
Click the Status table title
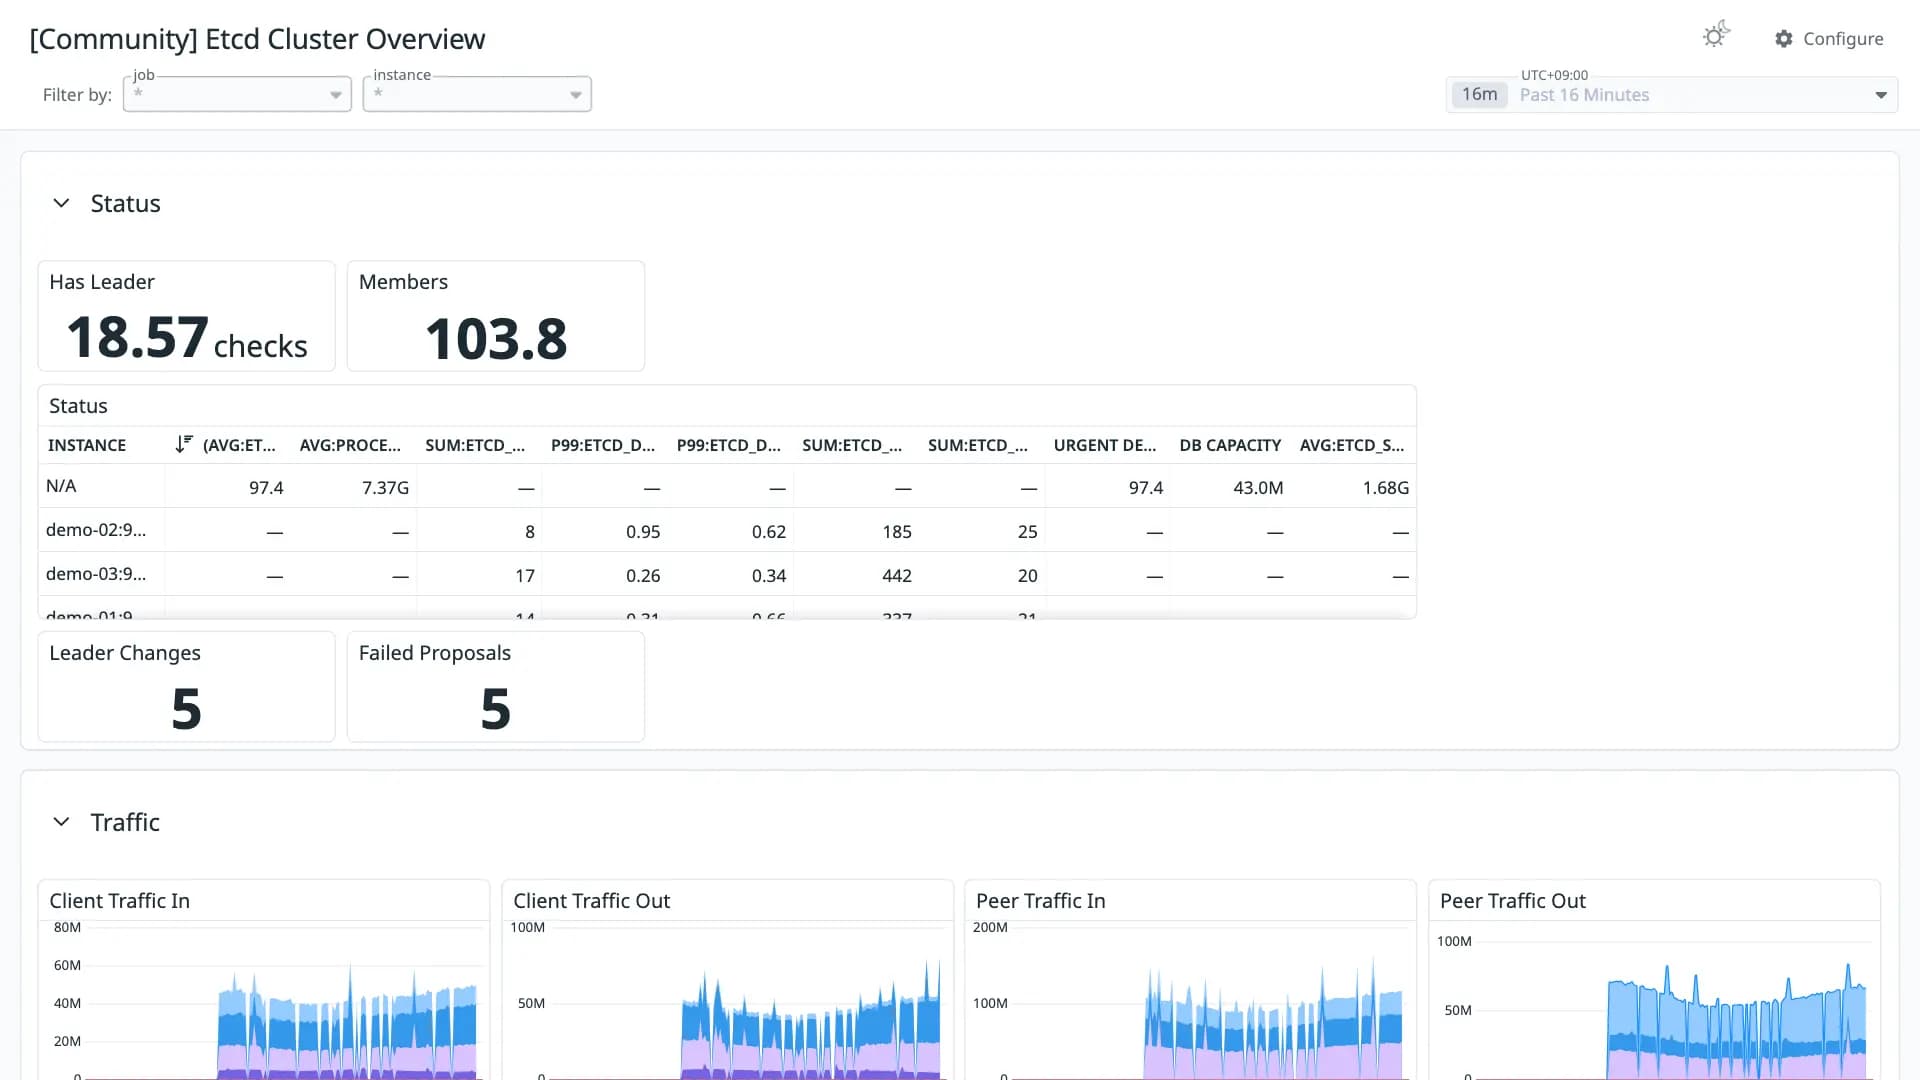78,406
